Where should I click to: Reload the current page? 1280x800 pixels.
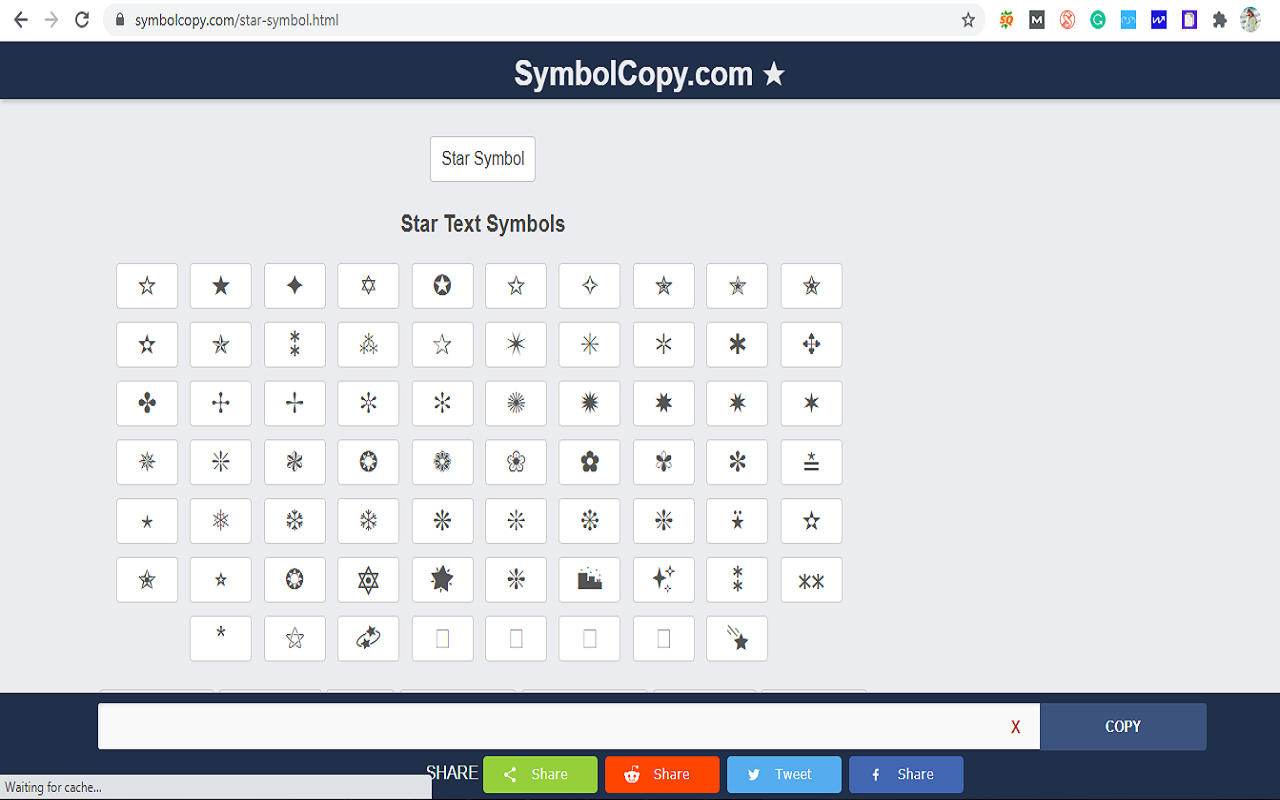[x=81, y=18]
